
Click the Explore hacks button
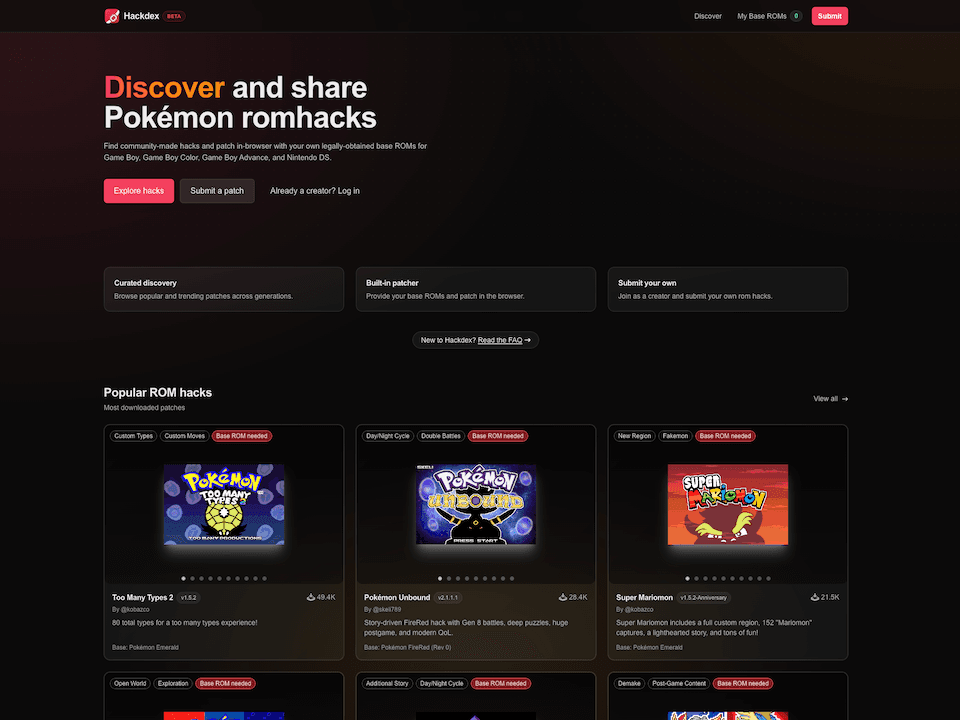tap(139, 191)
